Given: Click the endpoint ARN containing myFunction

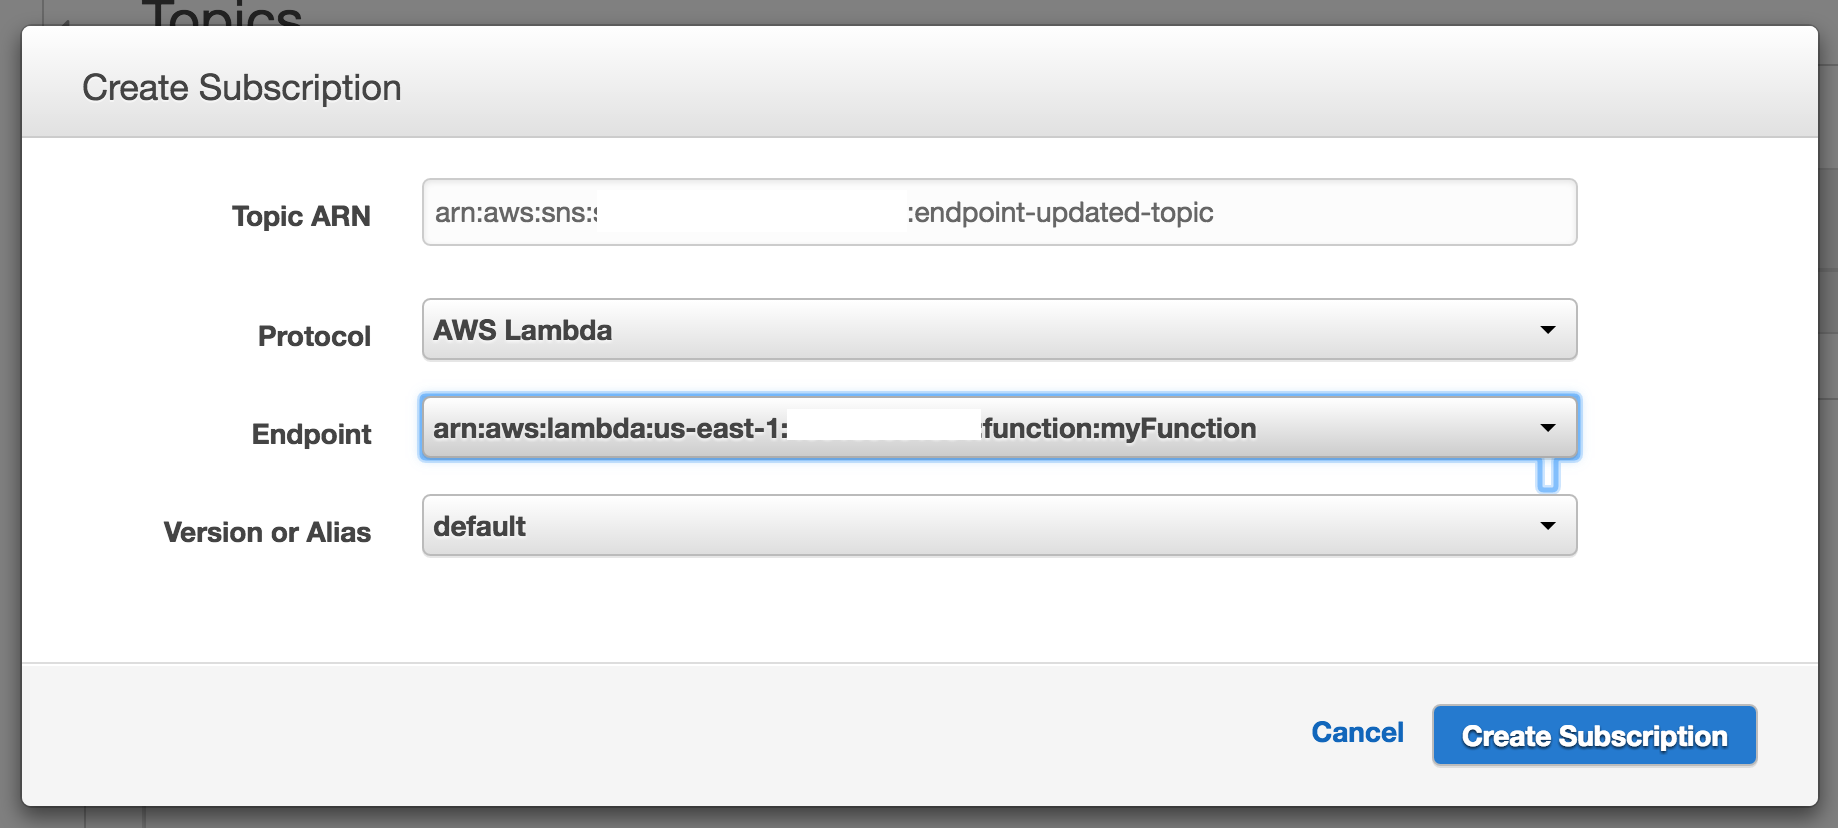Looking at the screenshot, I should (x=845, y=427).
